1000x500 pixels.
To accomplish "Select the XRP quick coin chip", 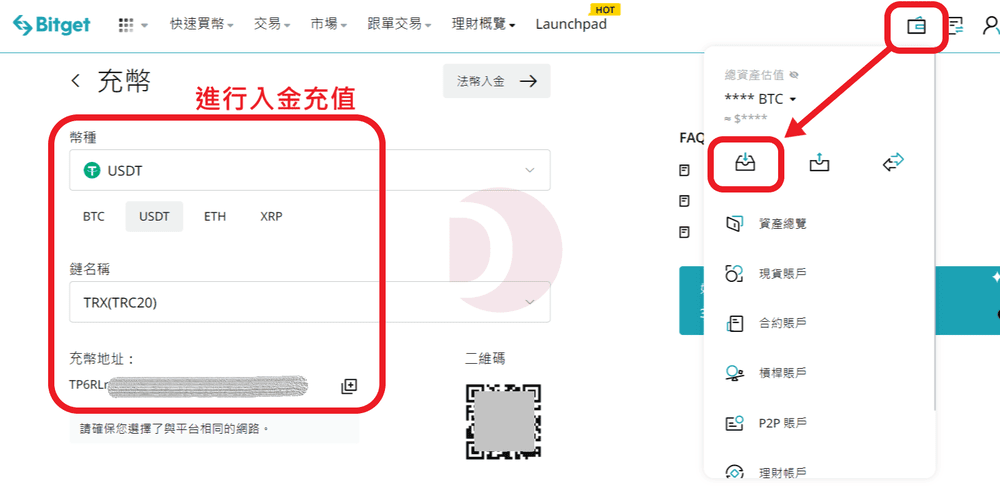I will pos(271,216).
